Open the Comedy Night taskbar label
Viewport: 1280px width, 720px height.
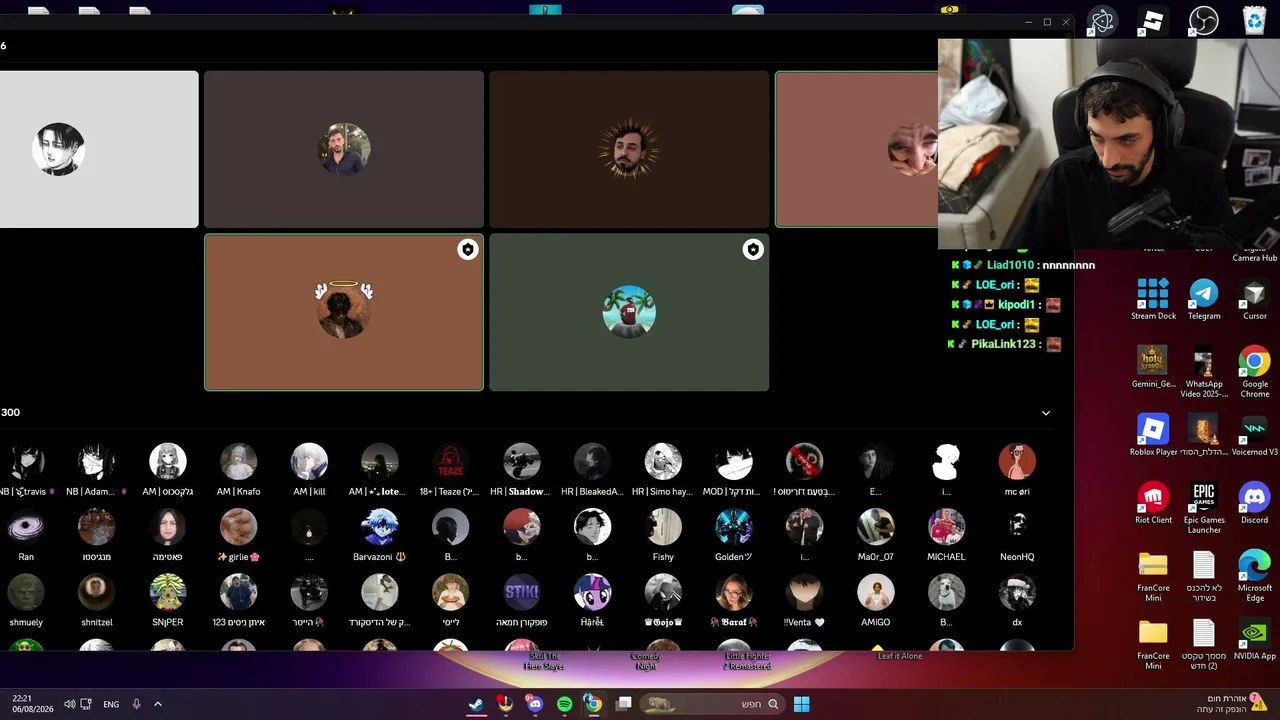click(x=645, y=661)
